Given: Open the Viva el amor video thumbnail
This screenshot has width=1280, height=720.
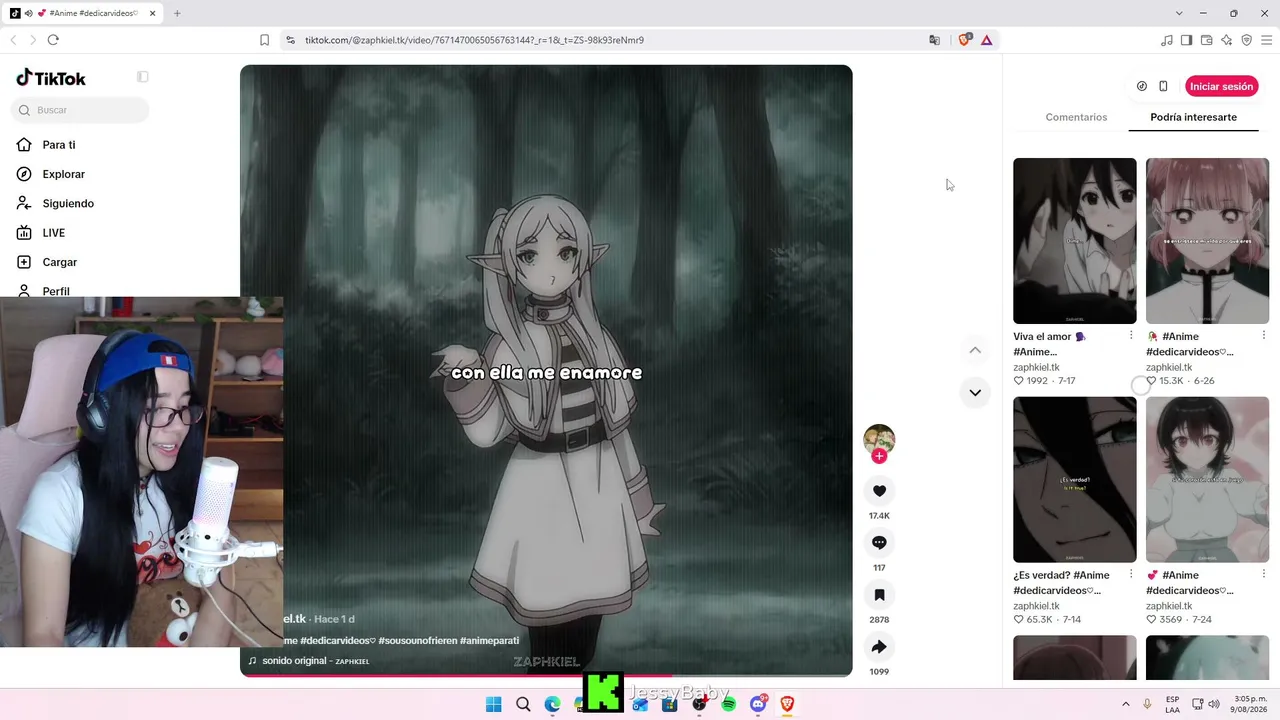Looking at the screenshot, I should click(x=1075, y=241).
